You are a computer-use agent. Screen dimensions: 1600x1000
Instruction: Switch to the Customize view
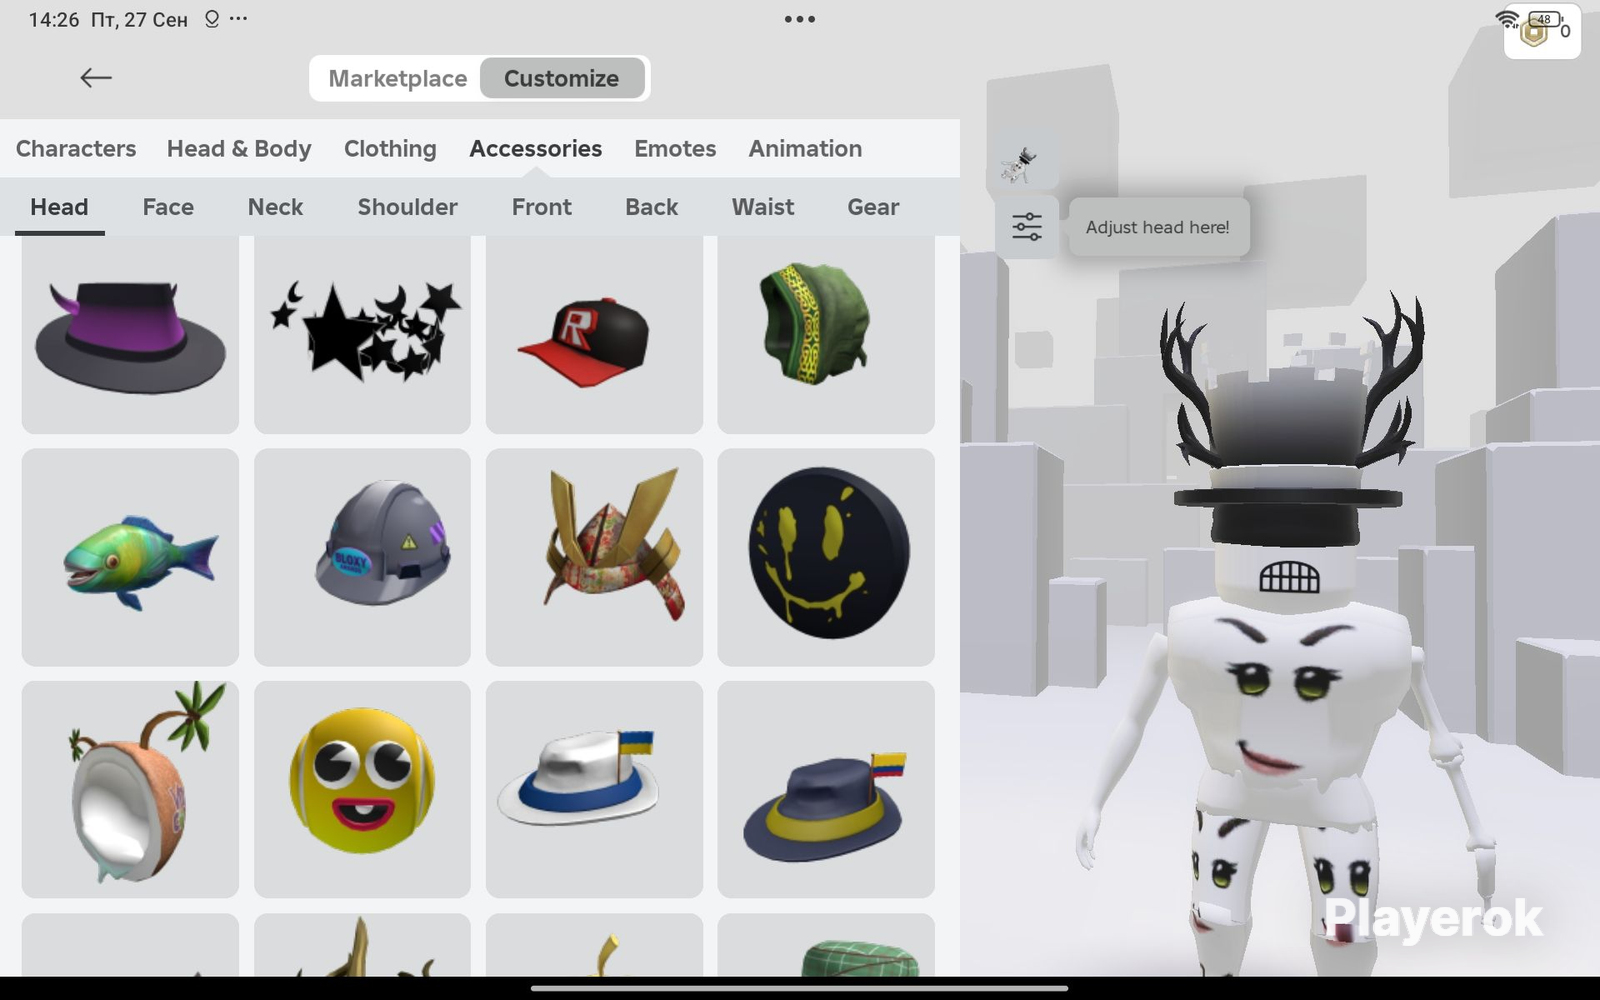[562, 78]
